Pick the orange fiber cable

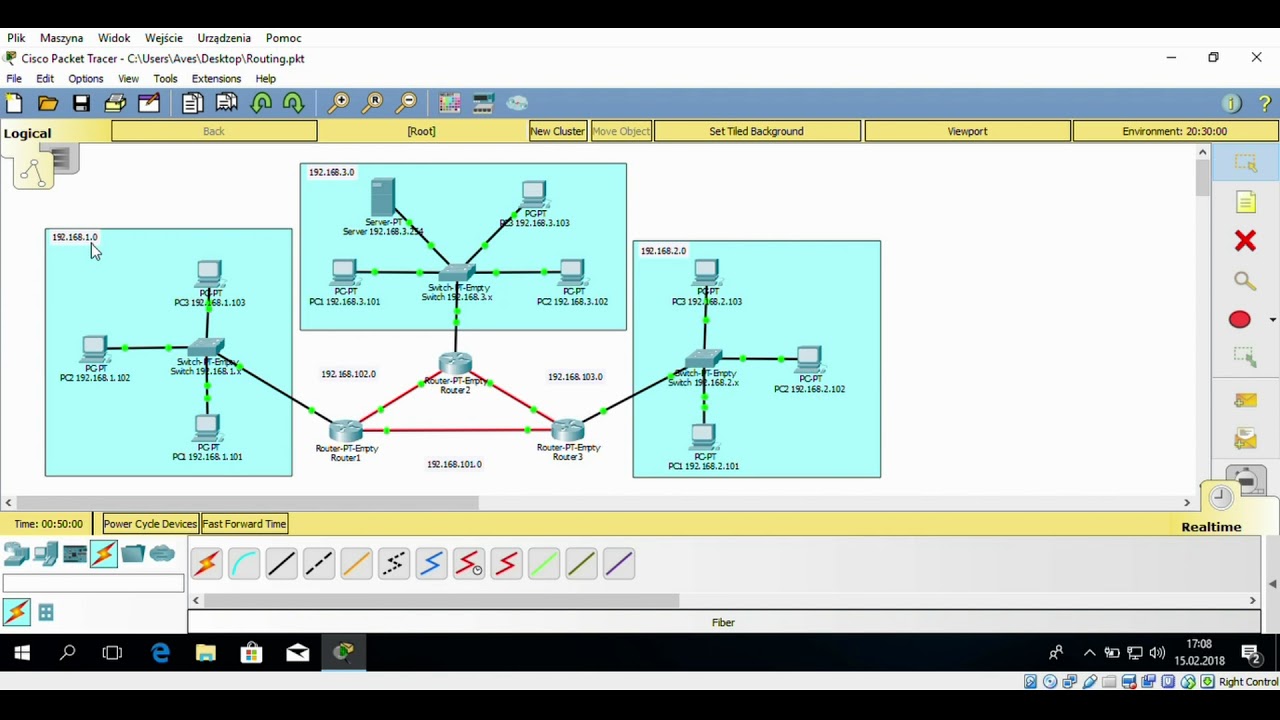356,564
